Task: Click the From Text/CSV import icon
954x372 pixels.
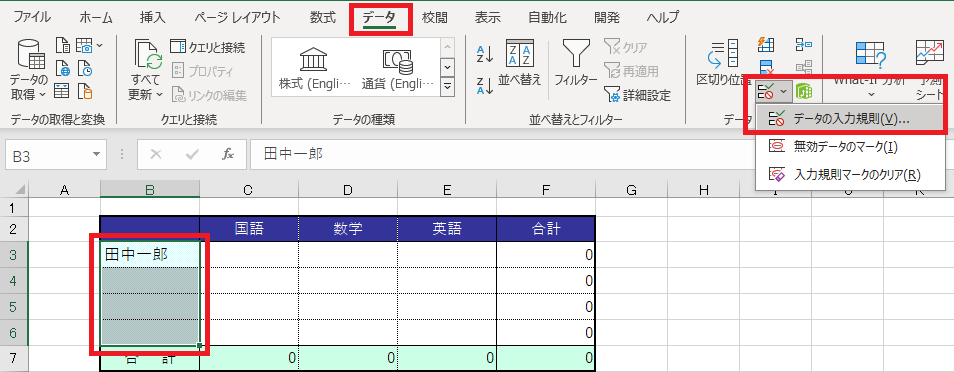Action: pyautogui.click(x=63, y=45)
